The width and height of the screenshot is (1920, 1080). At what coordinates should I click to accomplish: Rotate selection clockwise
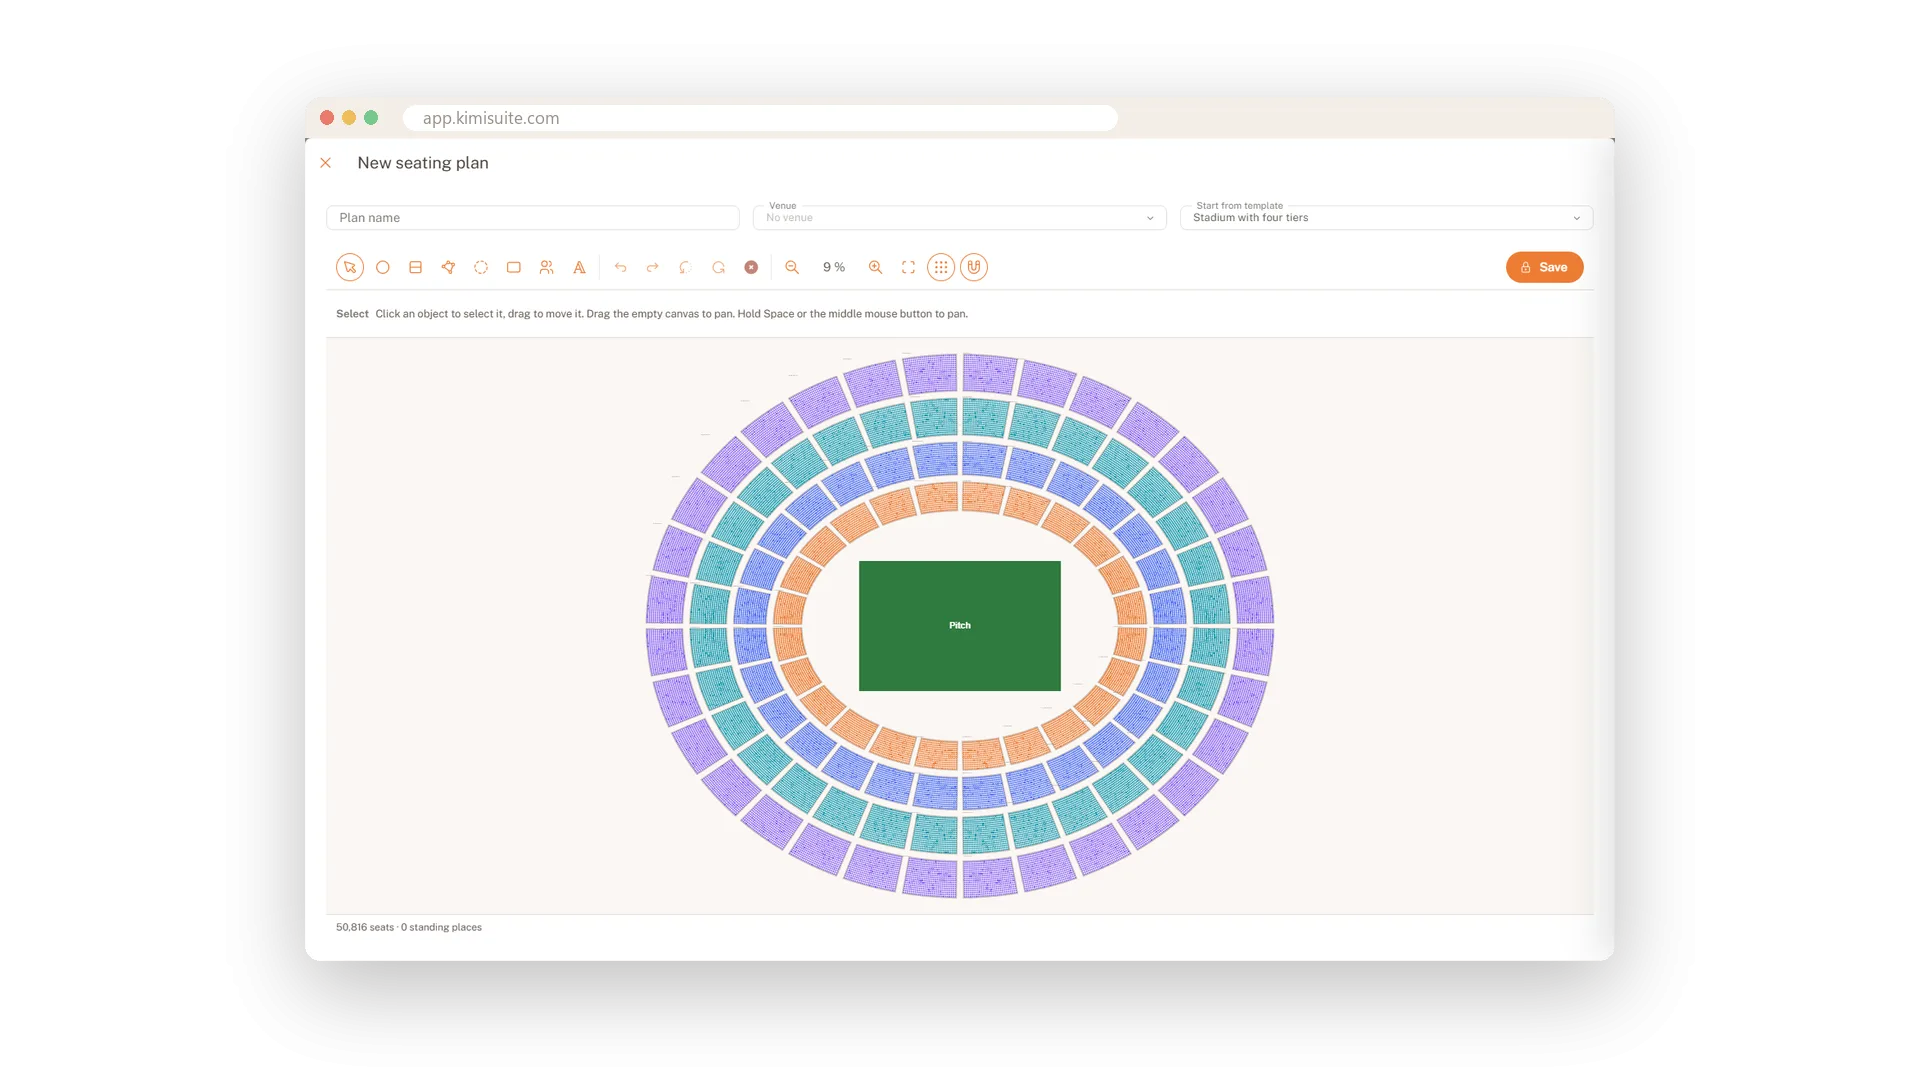[x=718, y=267]
